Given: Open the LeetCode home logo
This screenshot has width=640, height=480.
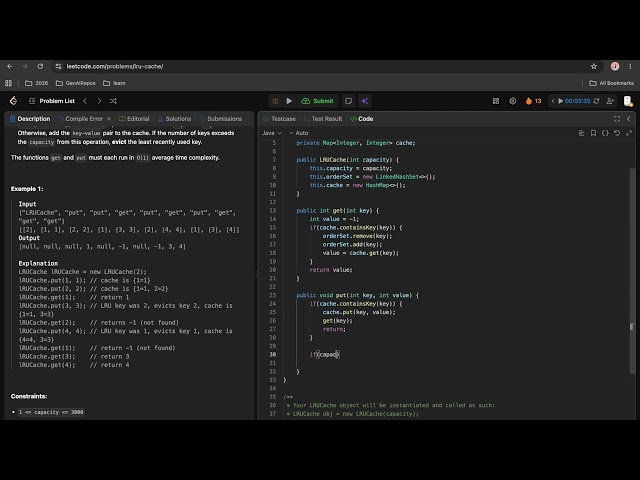Looking at the screenshot, I should point(13,101).
